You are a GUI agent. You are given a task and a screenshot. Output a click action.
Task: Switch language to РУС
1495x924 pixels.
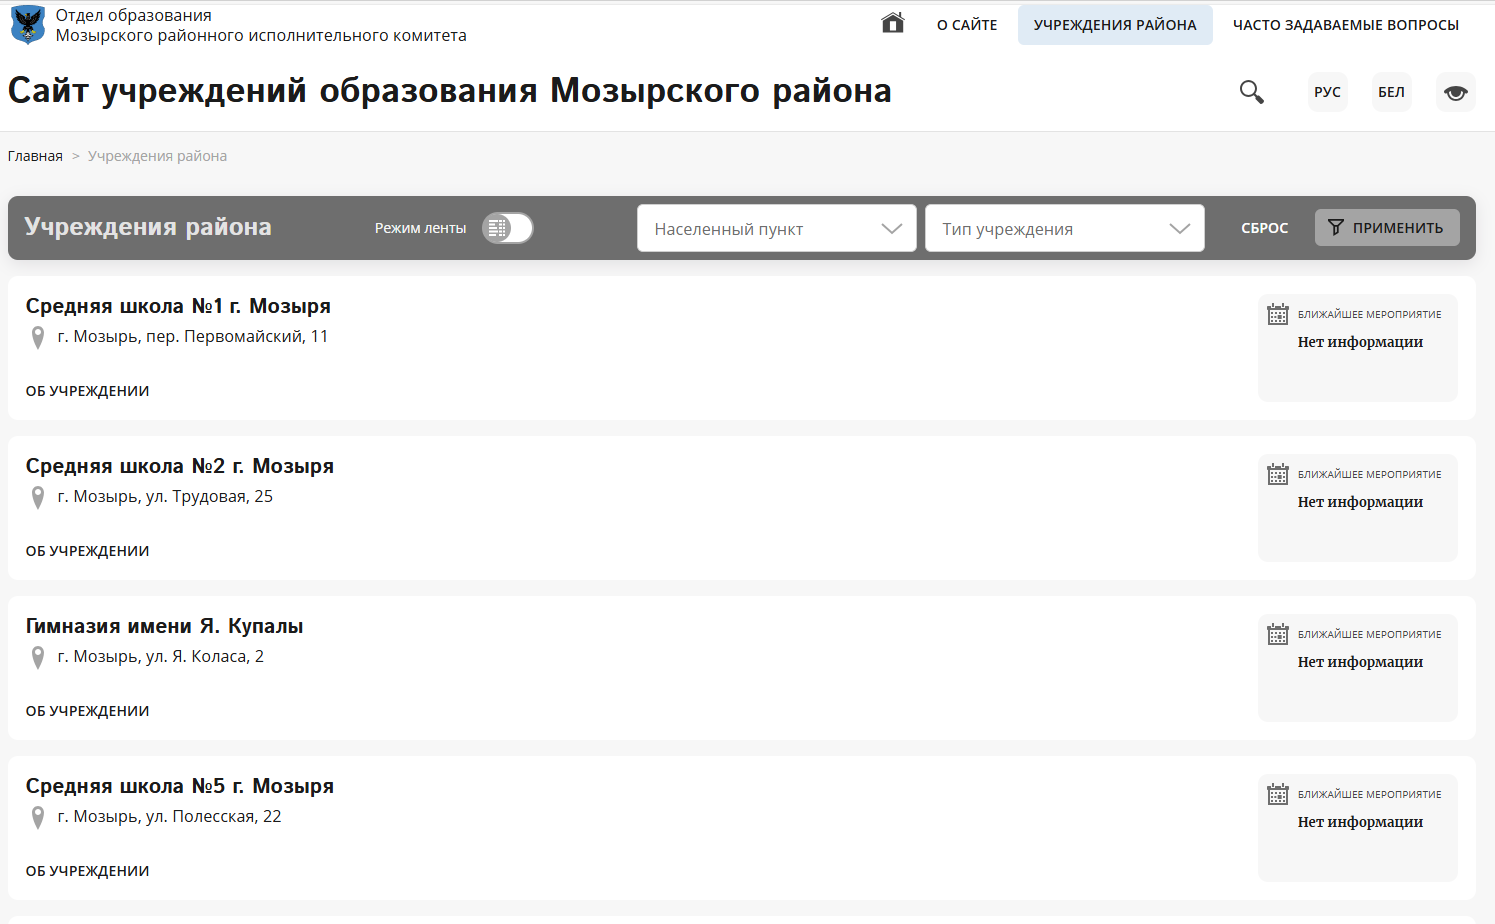click(1328, 92)
